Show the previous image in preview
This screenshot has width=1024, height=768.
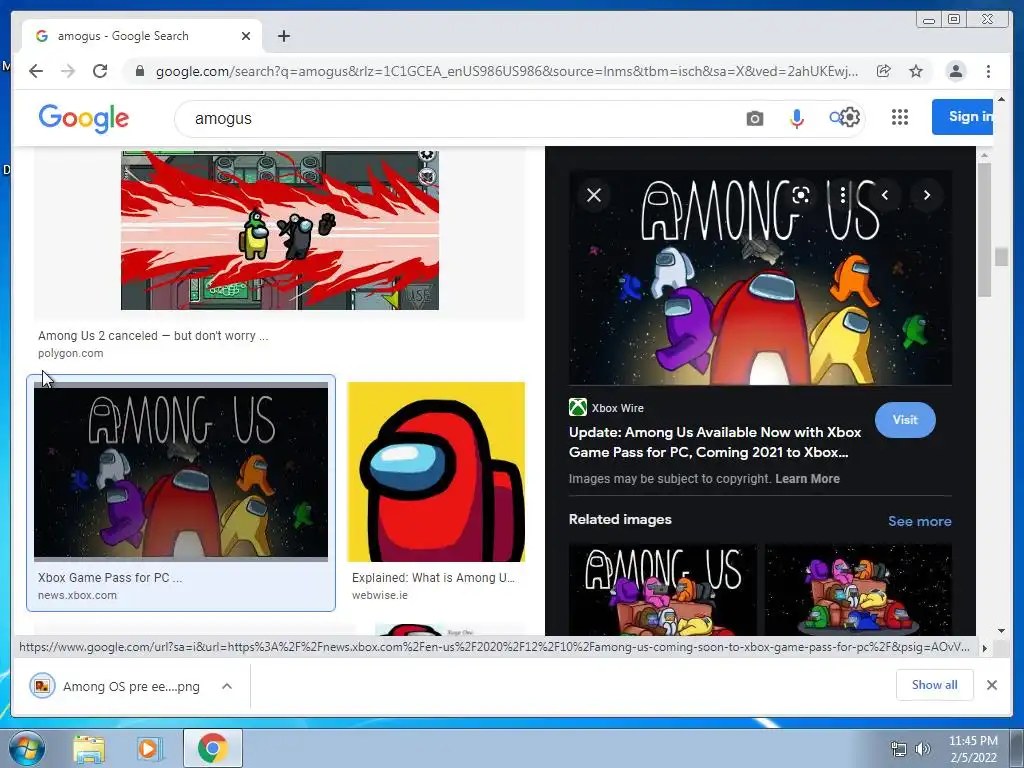[885, 195]
